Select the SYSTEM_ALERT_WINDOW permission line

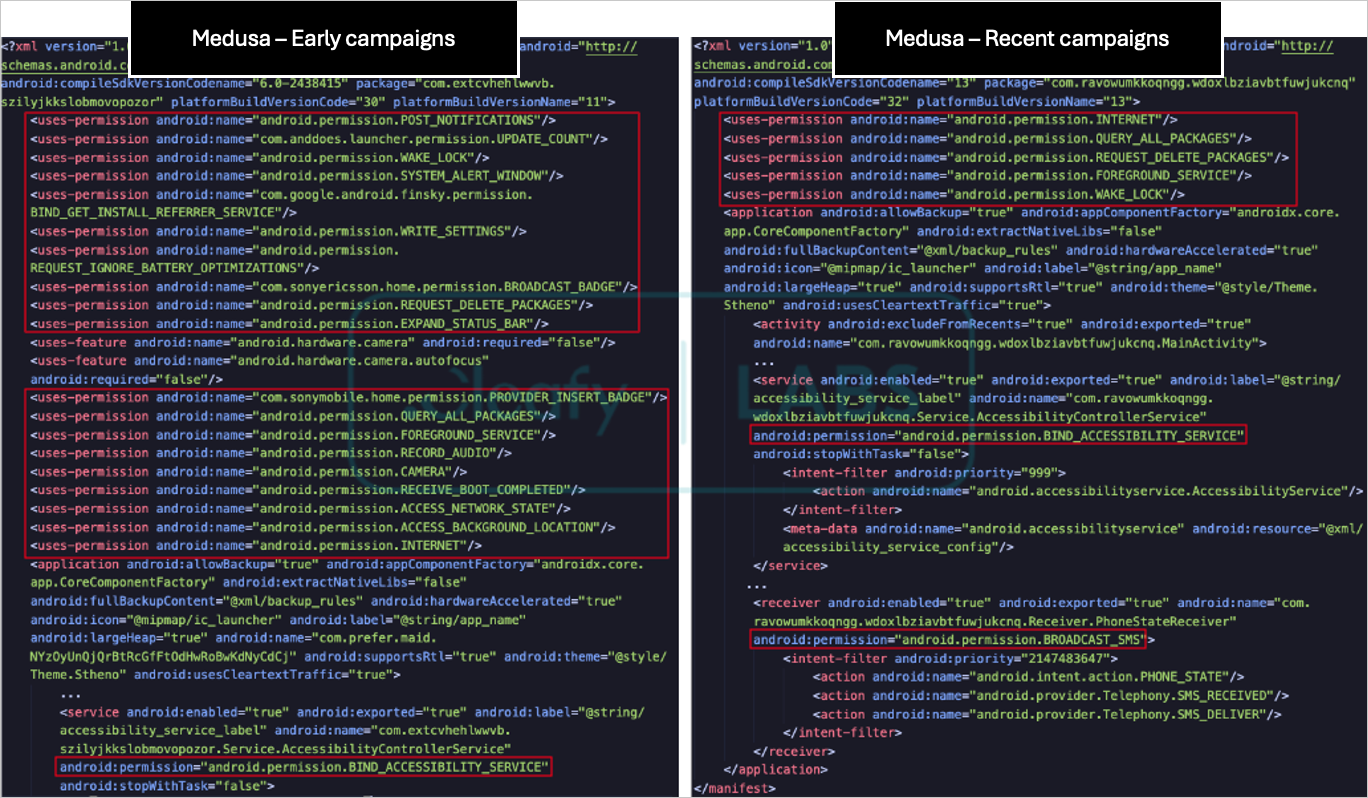(x=297, y=176)
